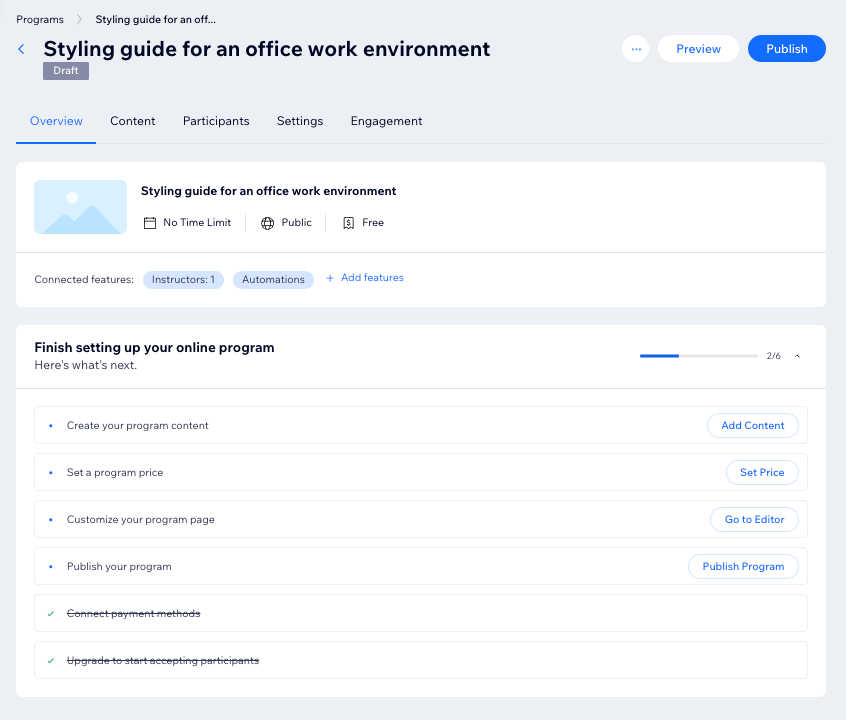
Task: Switch to the Content tab
Action: [132, 121]
